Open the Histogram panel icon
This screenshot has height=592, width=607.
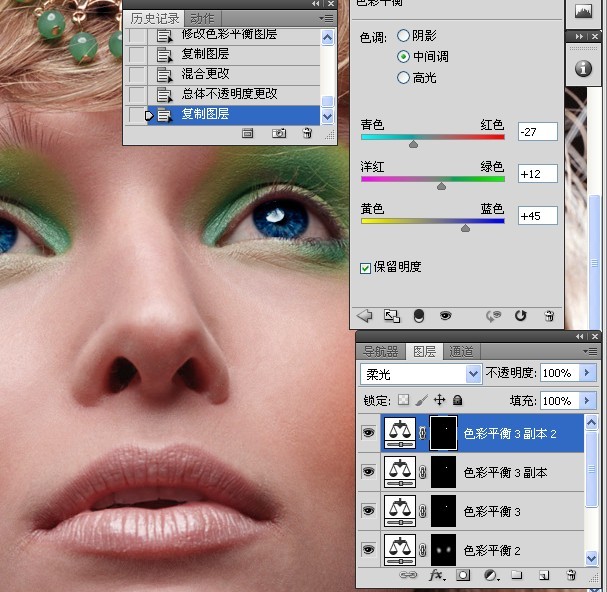(583, 12)
